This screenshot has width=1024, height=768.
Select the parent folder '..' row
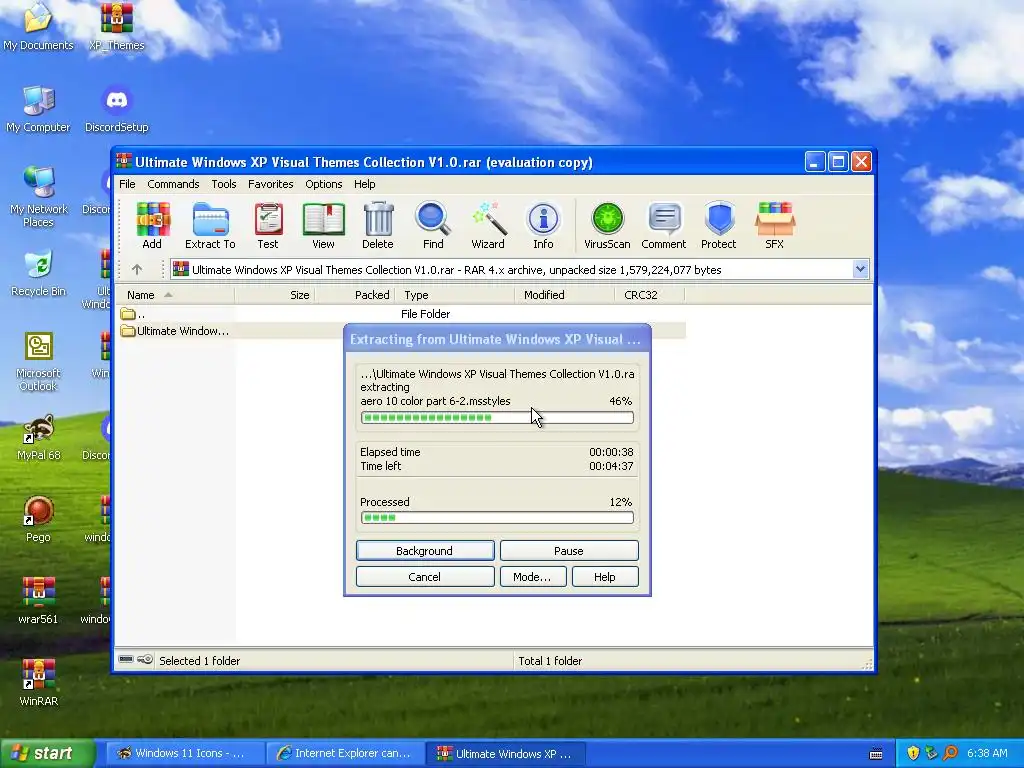401,314
